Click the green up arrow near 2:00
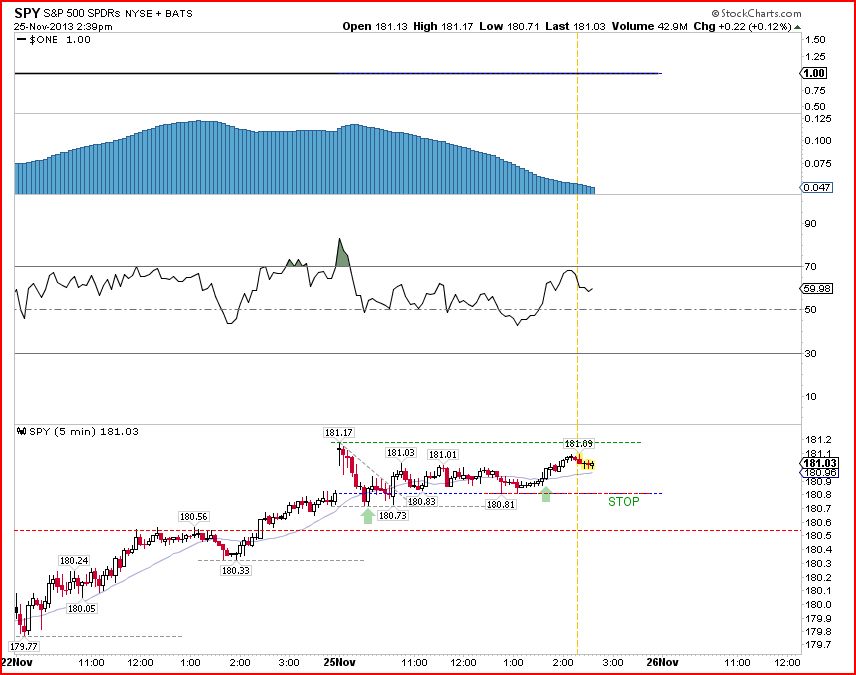Viewport: 856px width, 675px height. coord(545,494)
